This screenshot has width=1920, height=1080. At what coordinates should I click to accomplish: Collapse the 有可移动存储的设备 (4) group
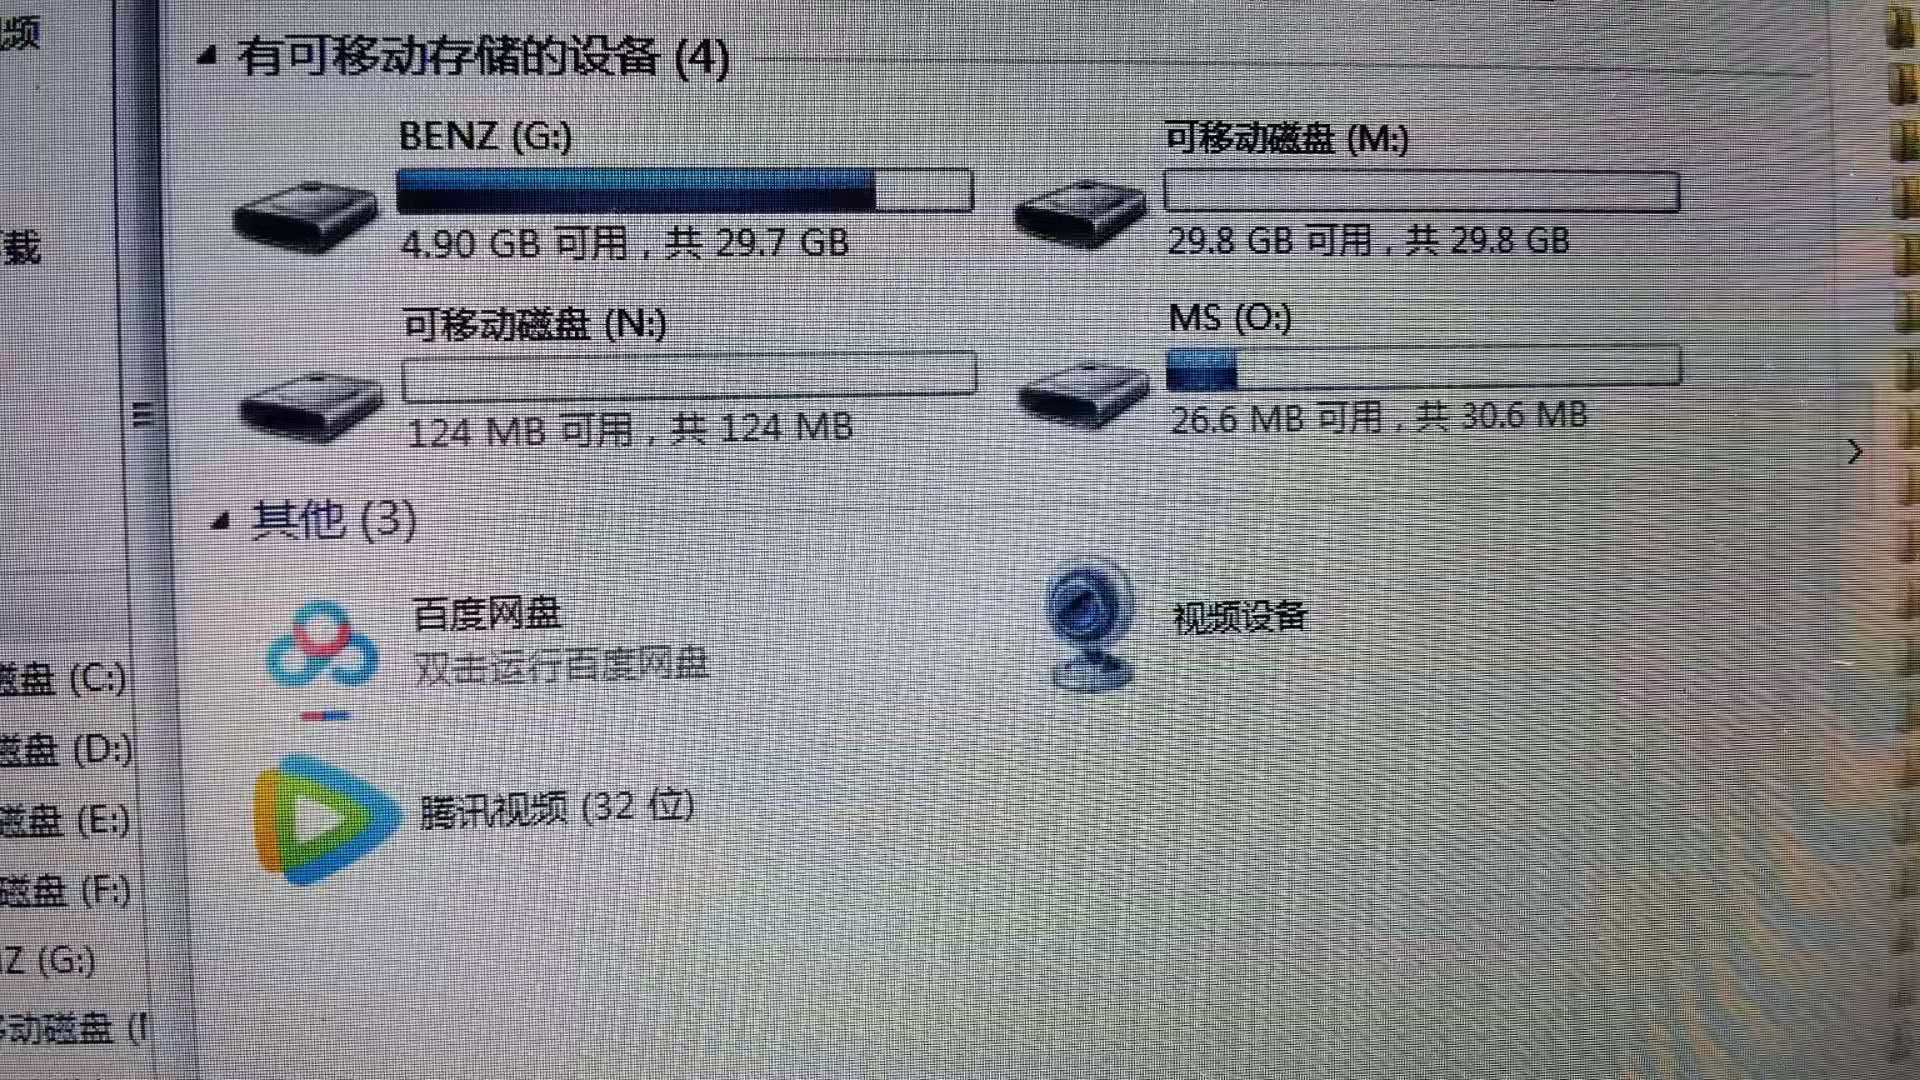[x=208, y=56]
